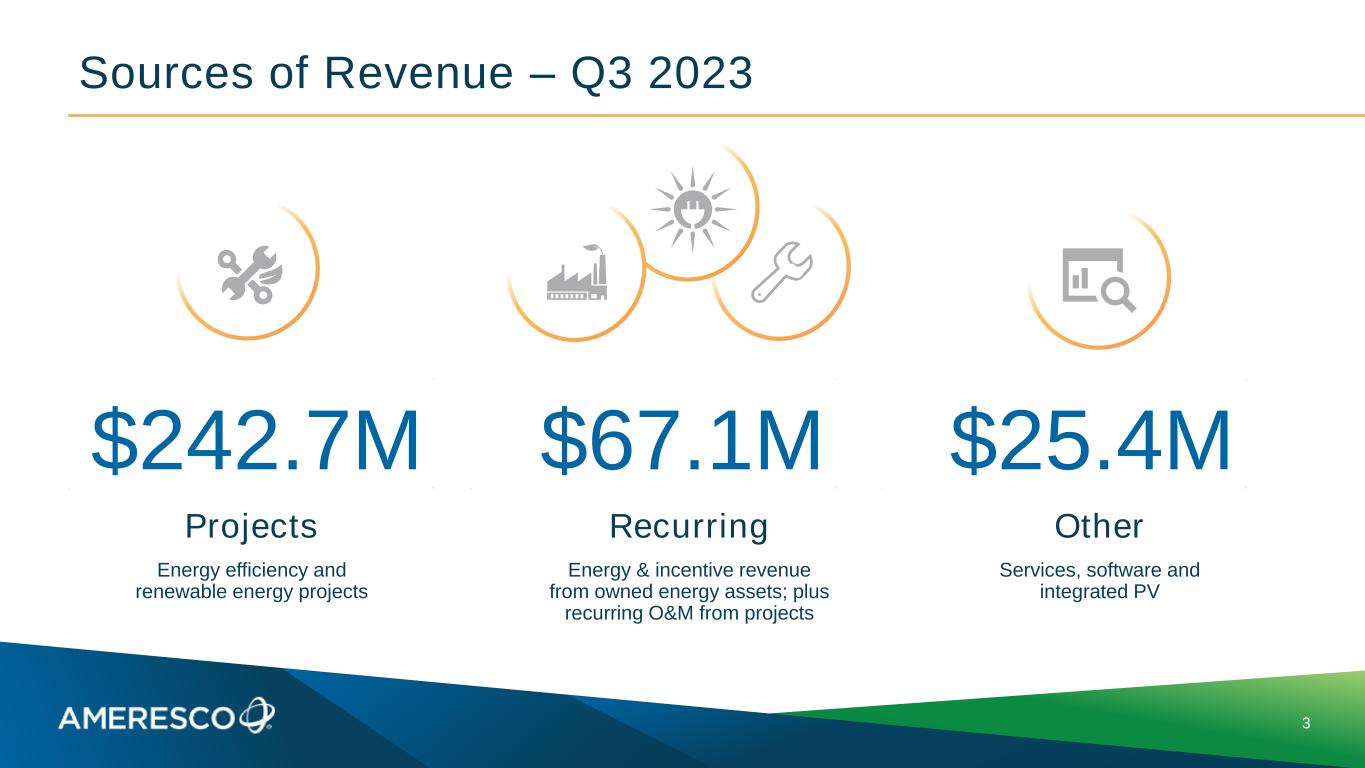Click the Ameresco orbit logo symbol
The width and height of the screenshot is (1365, 768).
tap(257, 714)
